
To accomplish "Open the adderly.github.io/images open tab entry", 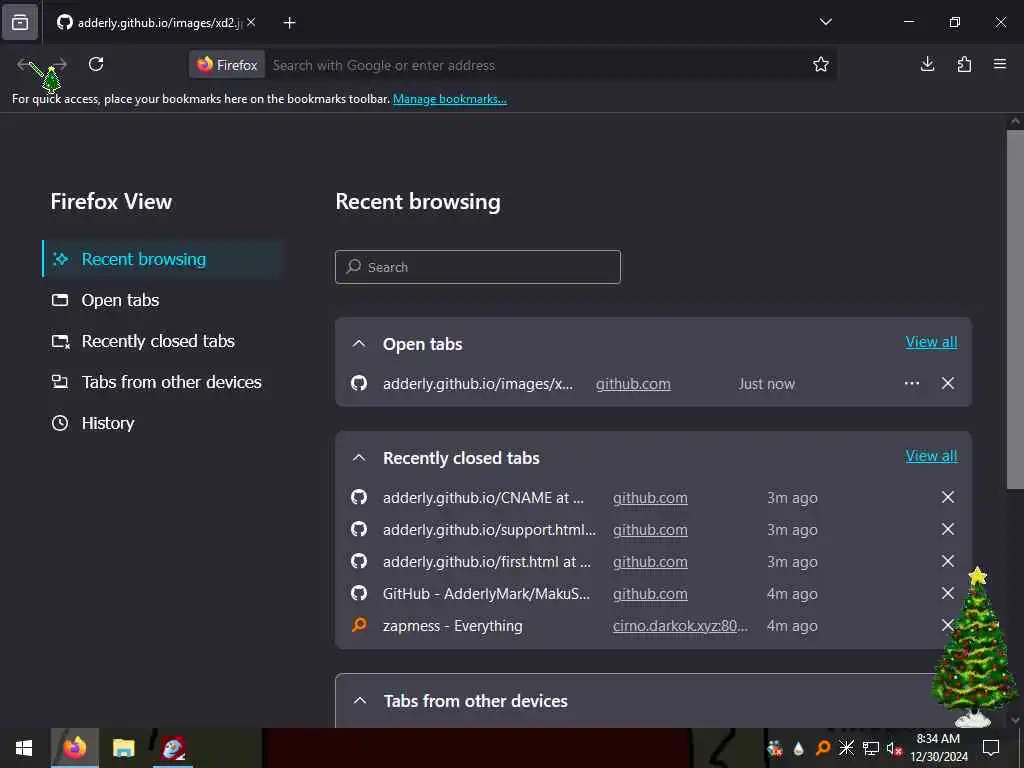I will tap(477, 384).
